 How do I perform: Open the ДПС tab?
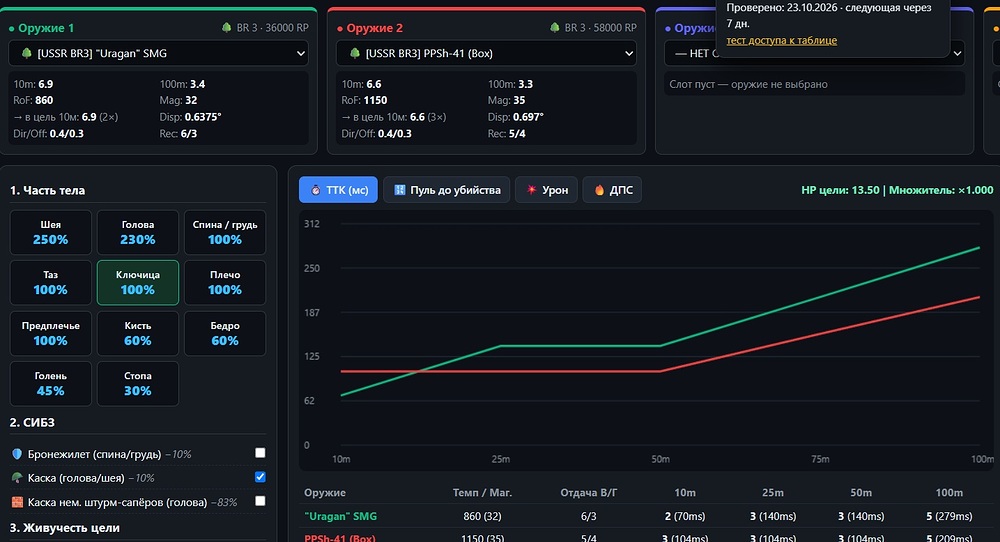coord(612,190)
